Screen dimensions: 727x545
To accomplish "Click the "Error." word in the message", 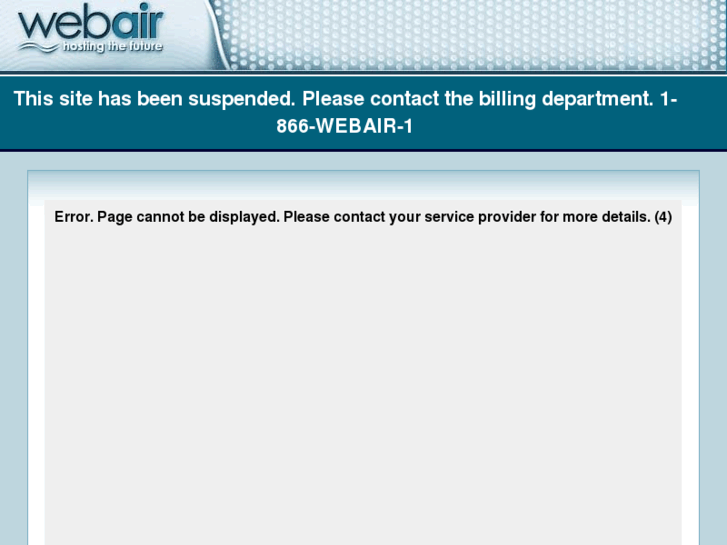I will (x=74, y=217).
